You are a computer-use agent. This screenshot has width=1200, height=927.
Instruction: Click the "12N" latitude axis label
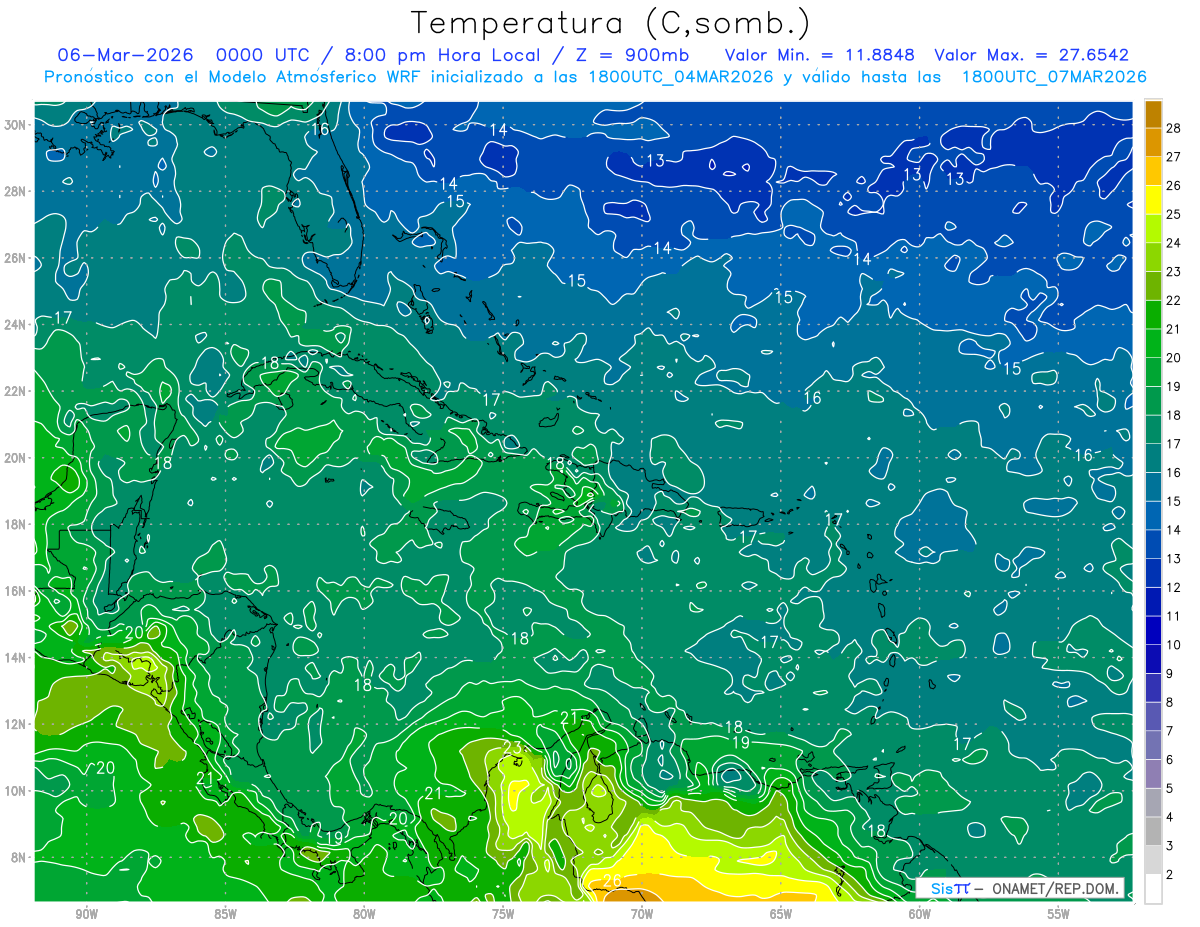click(x=17, y=724)
